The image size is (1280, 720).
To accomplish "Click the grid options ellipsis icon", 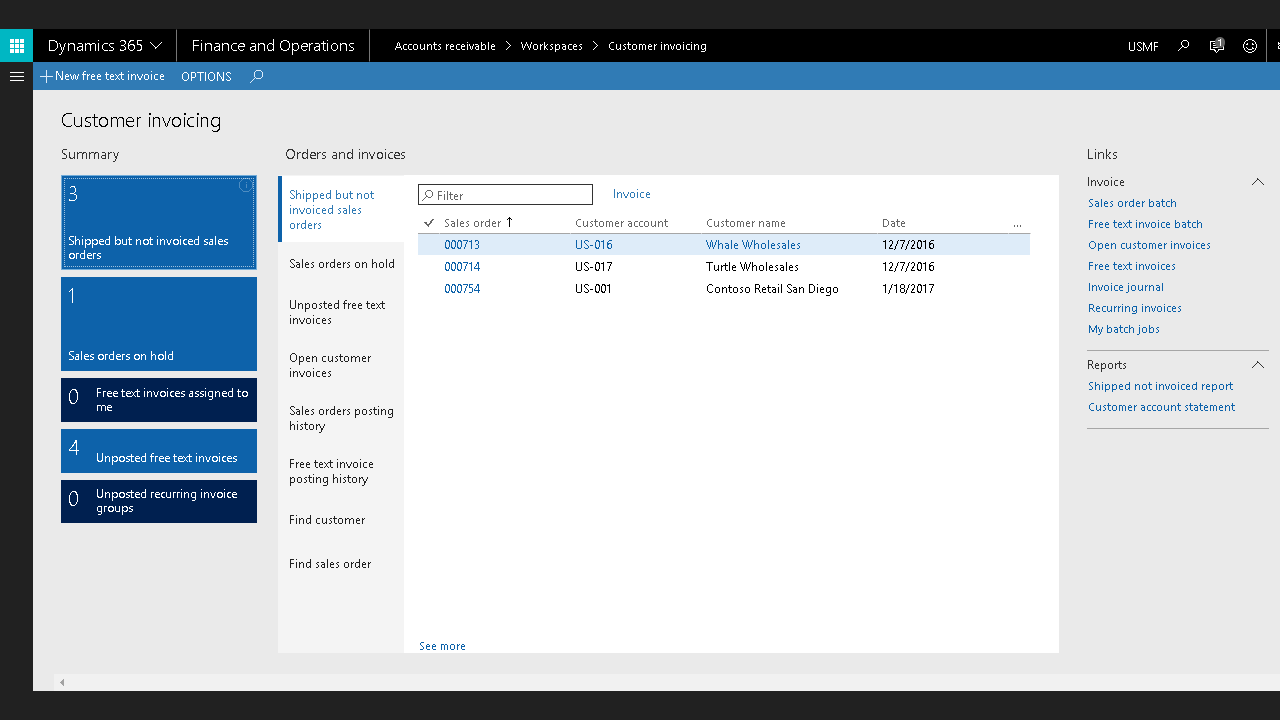I will pyautogui.click(x=1017, y=224).
